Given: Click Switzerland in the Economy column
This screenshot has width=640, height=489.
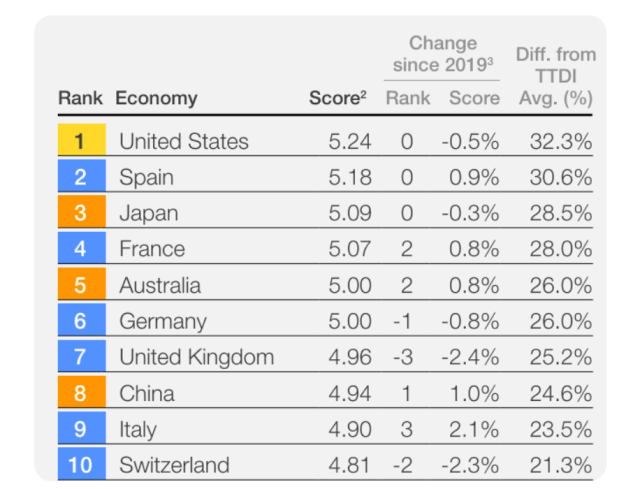Looking at the screenshot, I should coord(174,465).
